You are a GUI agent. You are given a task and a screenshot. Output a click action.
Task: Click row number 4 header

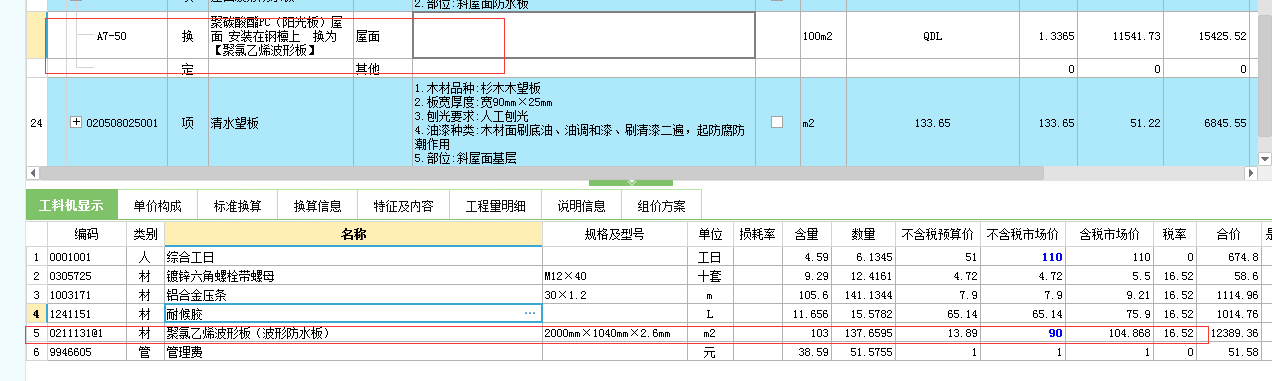point(36,313)
